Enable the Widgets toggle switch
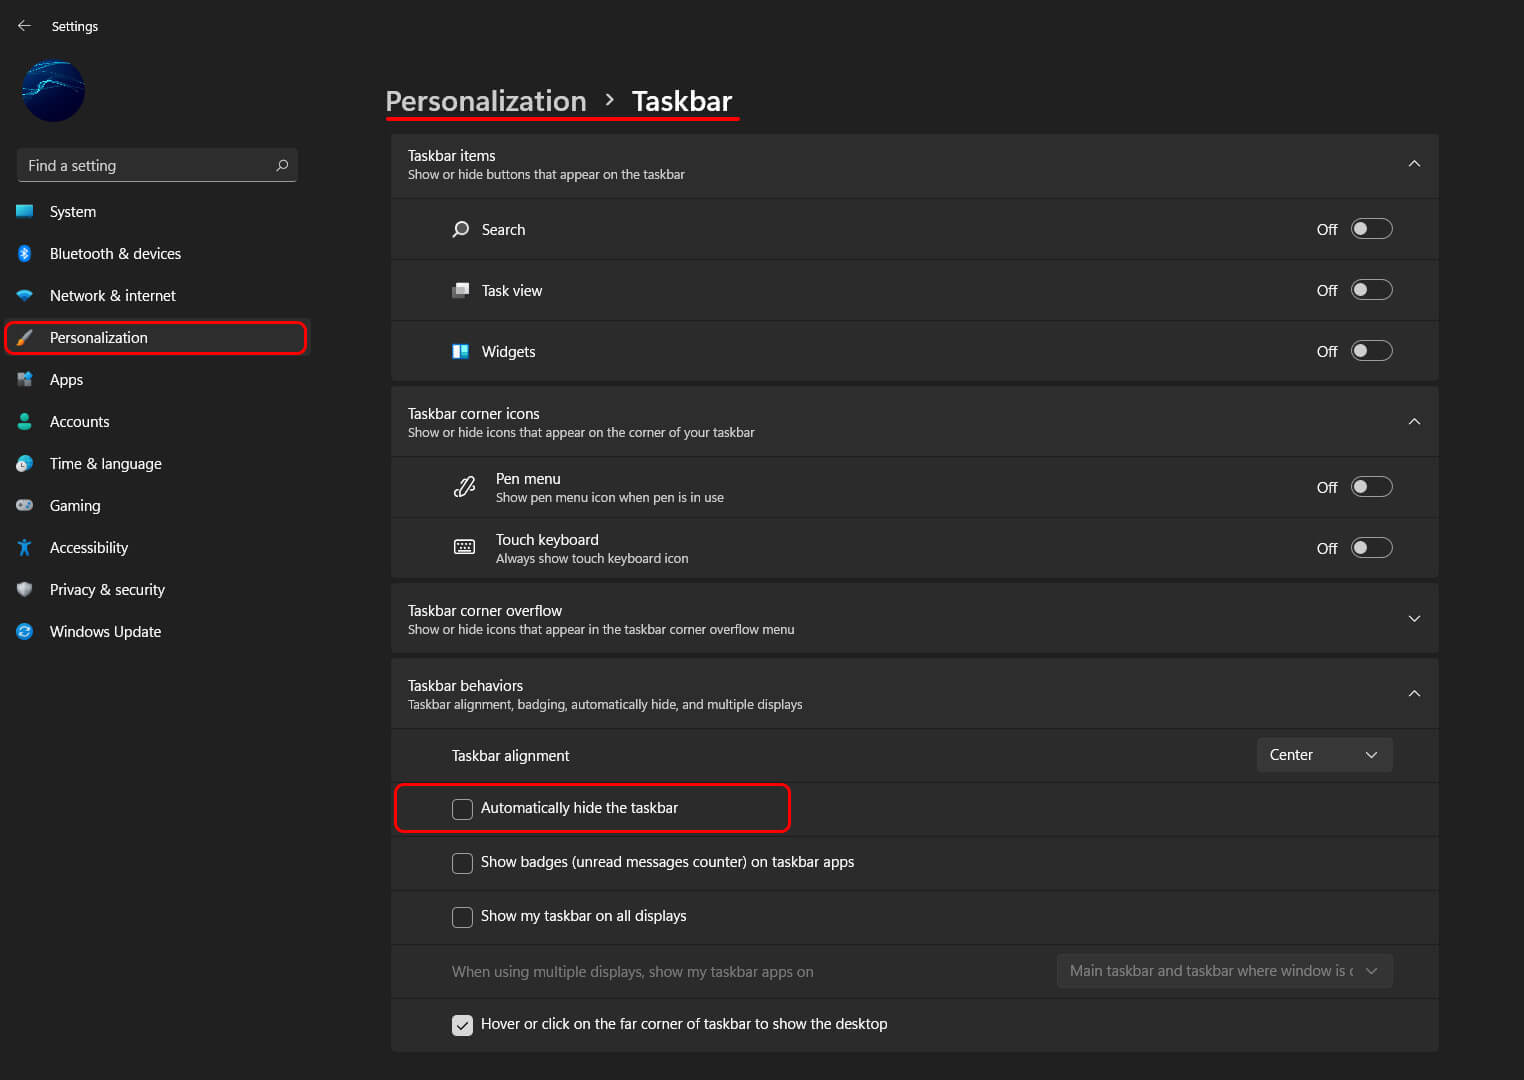This screenshot has width=1524, height=1080. tap(1371, 351)
